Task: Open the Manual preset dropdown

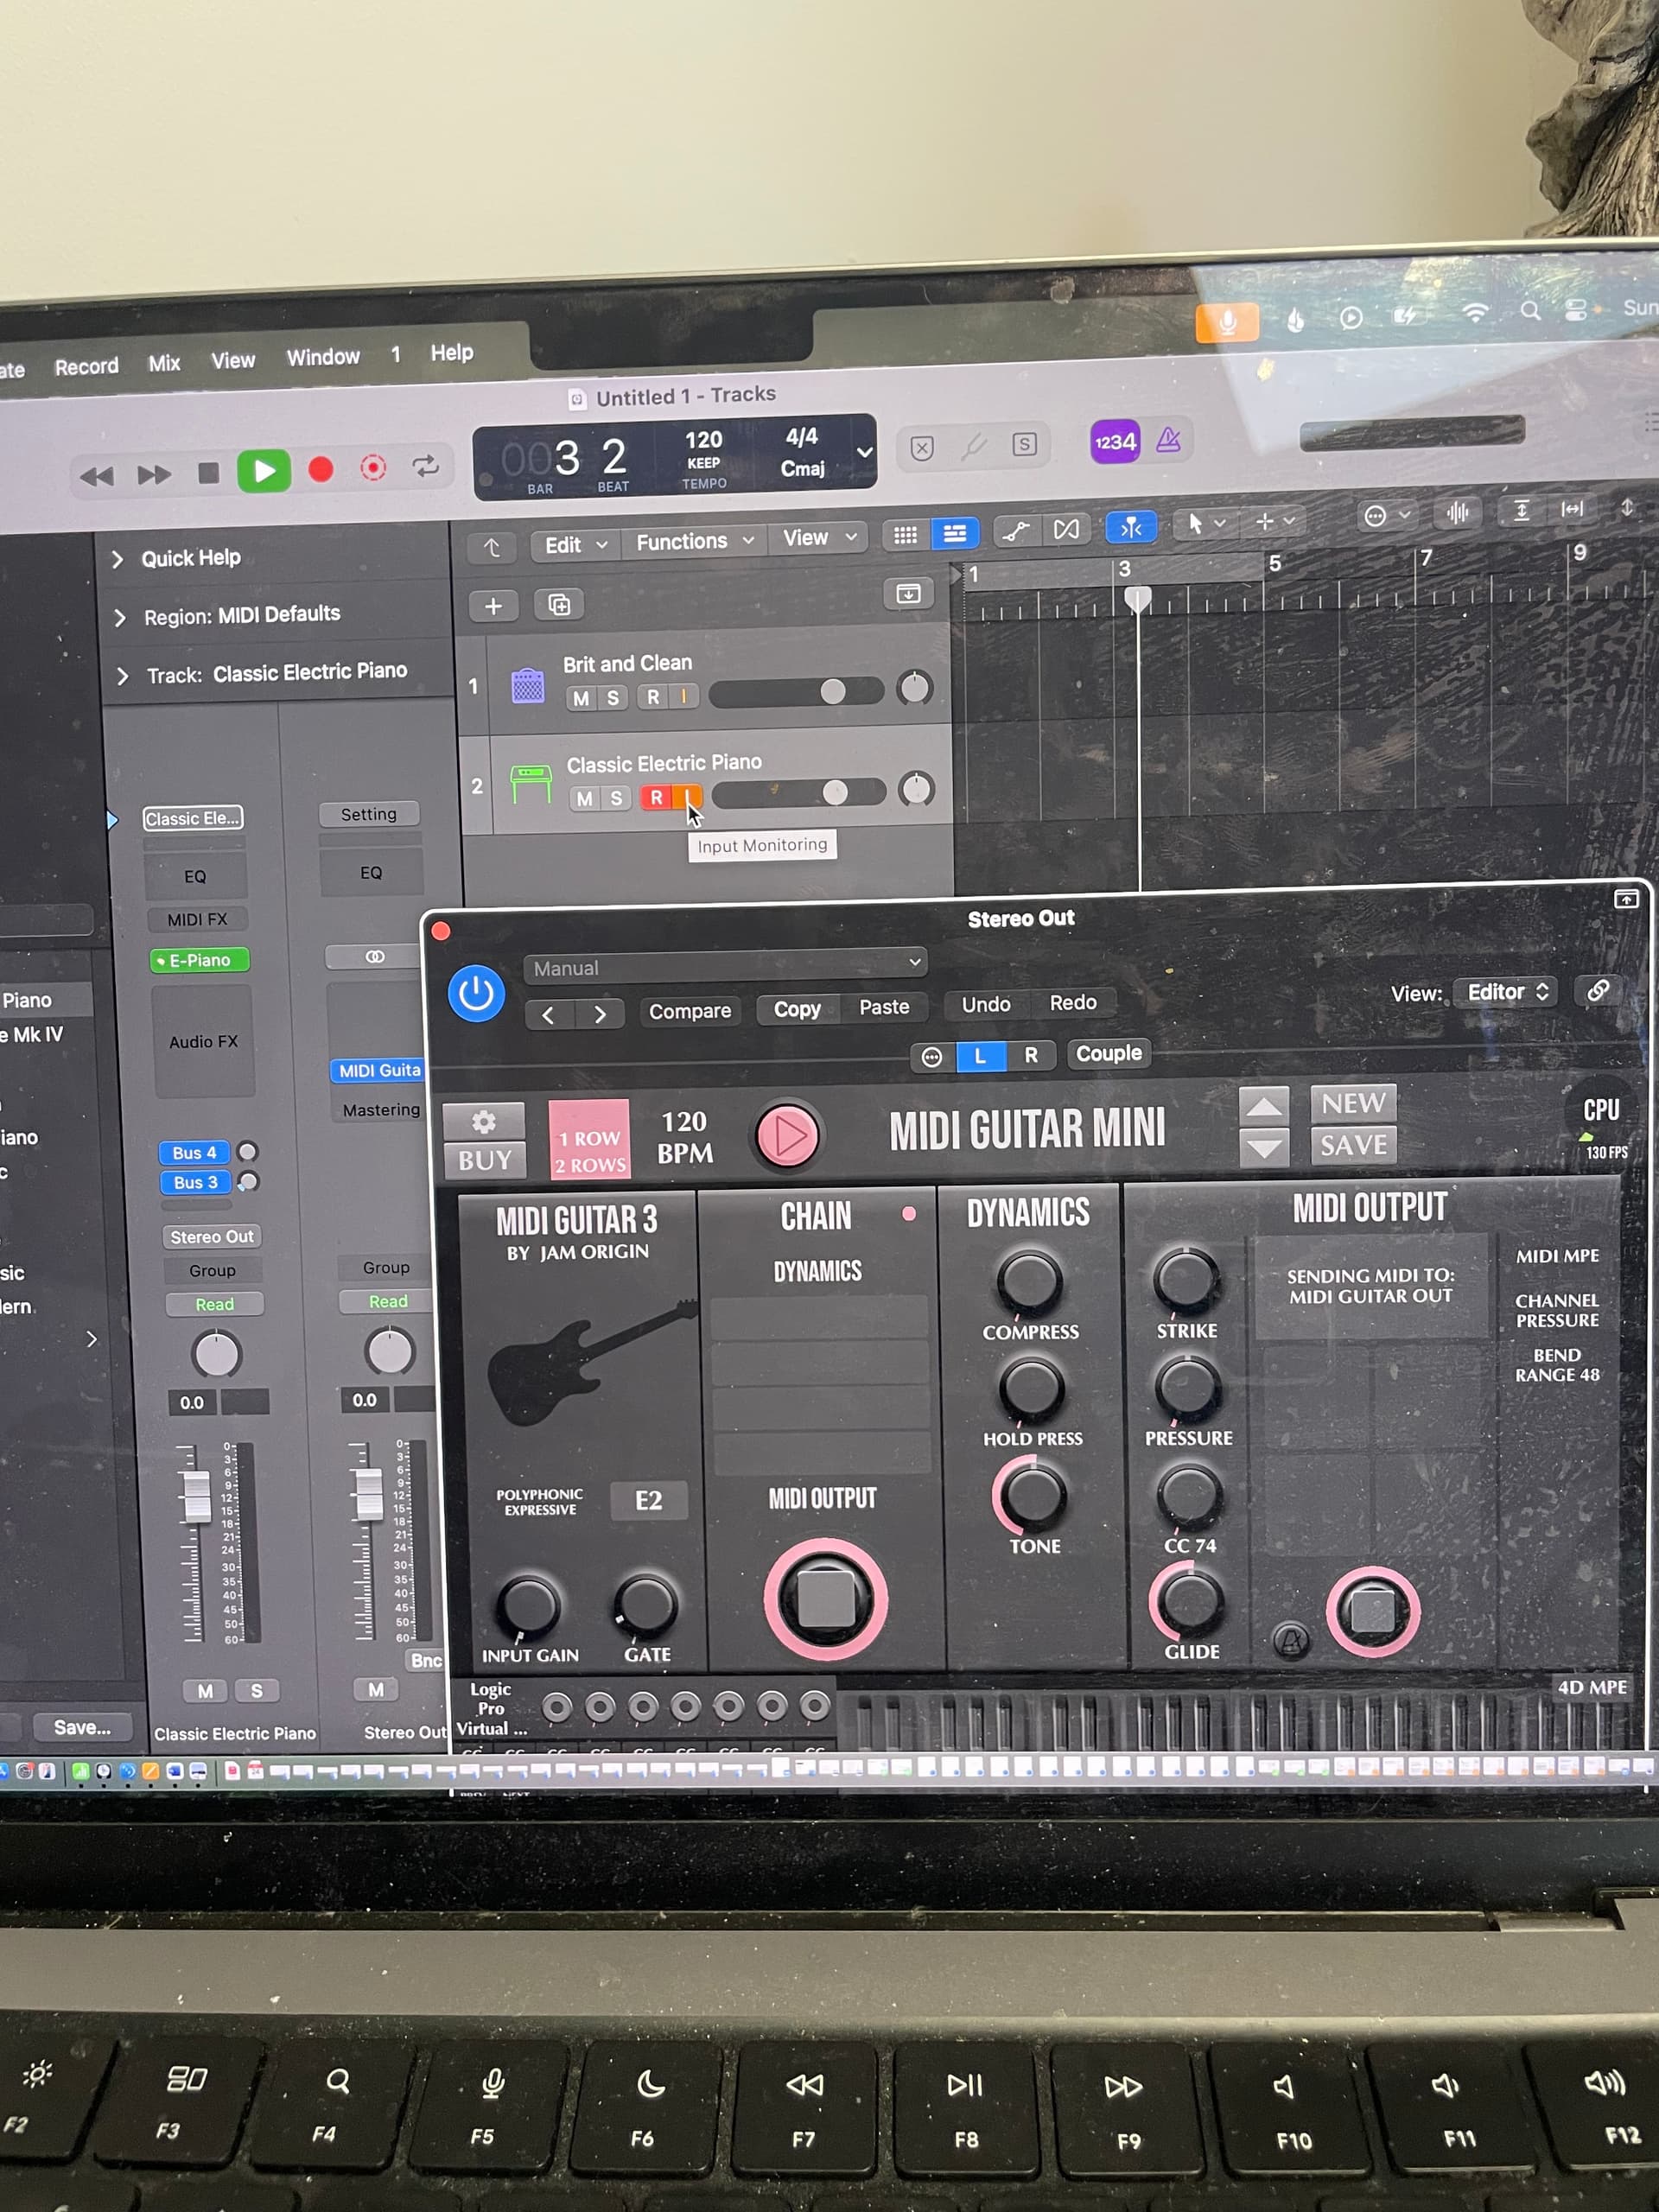Action: click(x=725, y=966)
